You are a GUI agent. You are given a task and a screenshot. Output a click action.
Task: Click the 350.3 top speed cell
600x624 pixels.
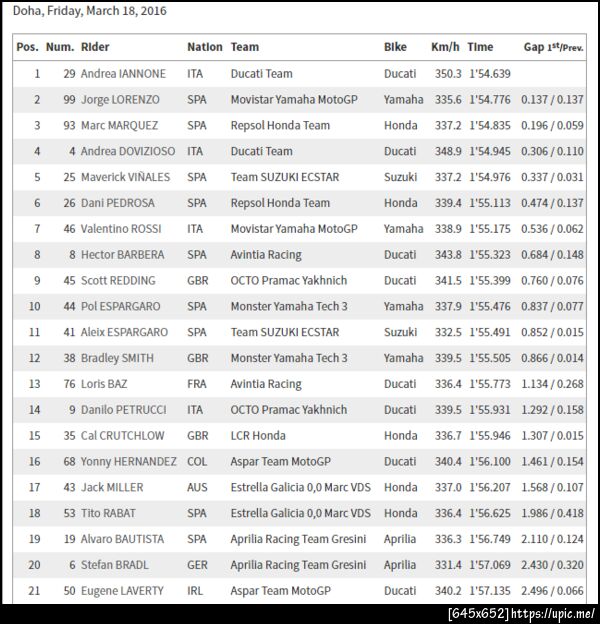point(446,73)
